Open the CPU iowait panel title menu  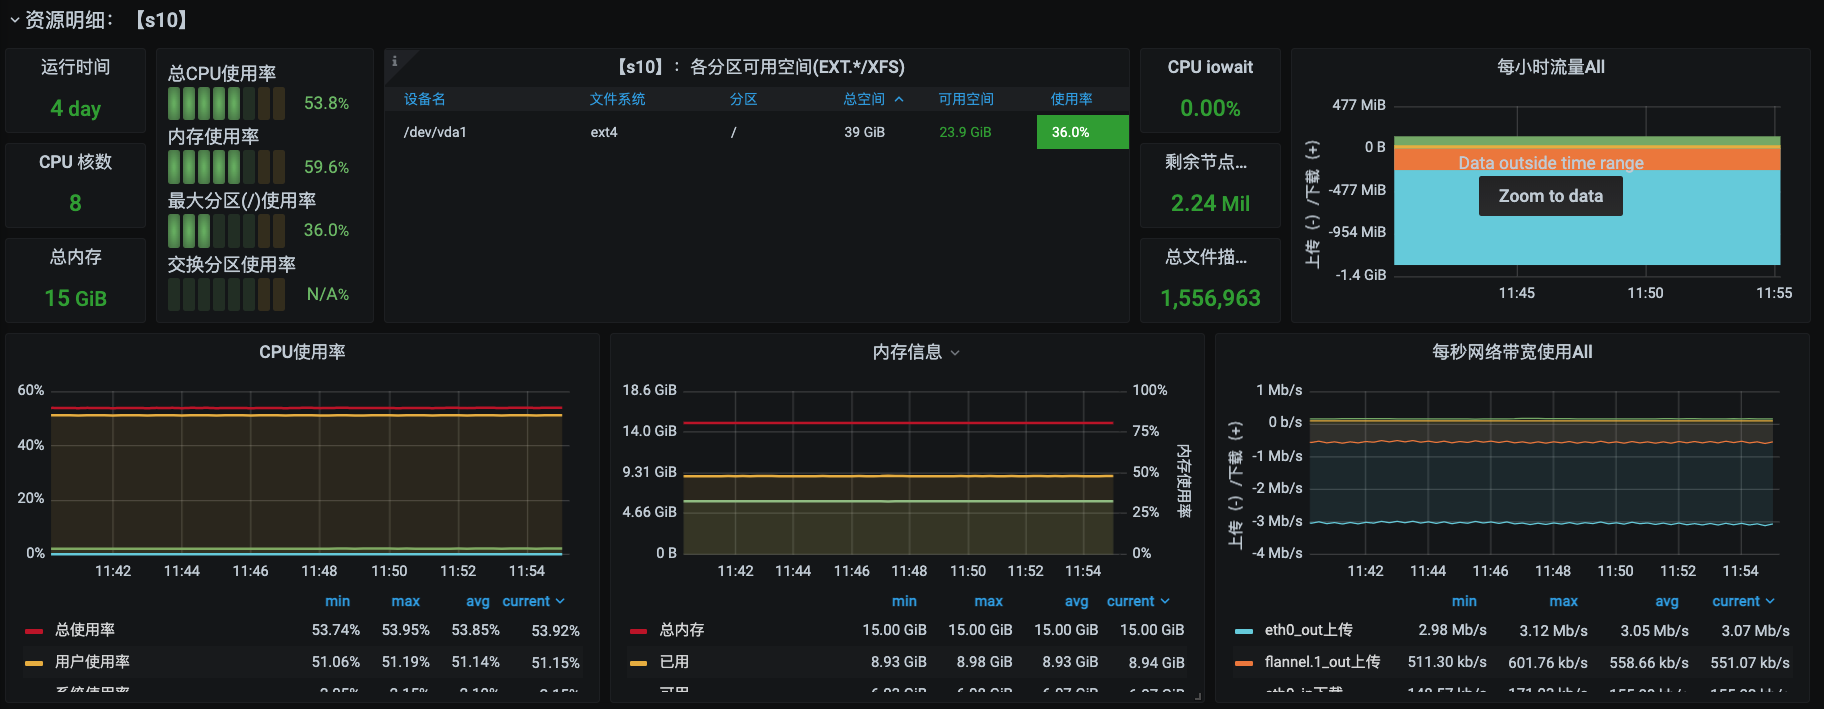pos(1210,67)
